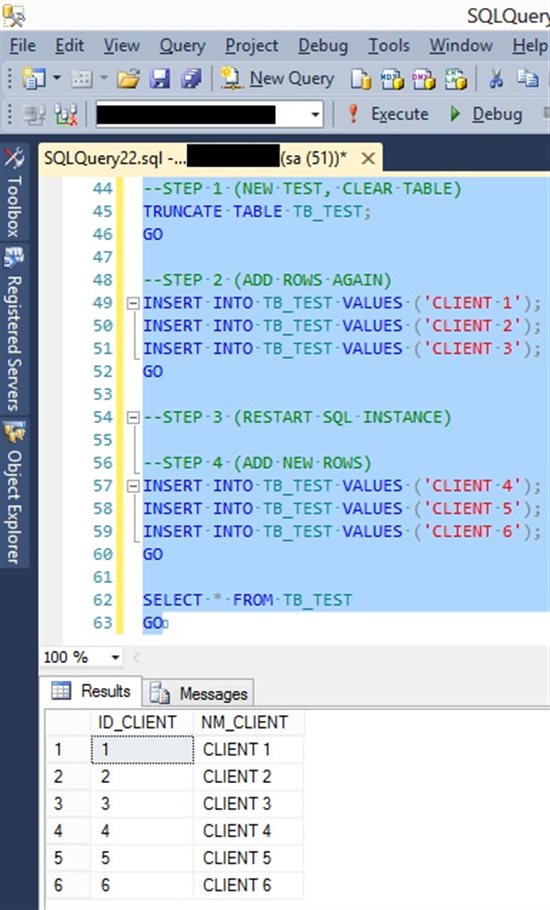
Task: Open the Project menu
Action: pos(252,46)
